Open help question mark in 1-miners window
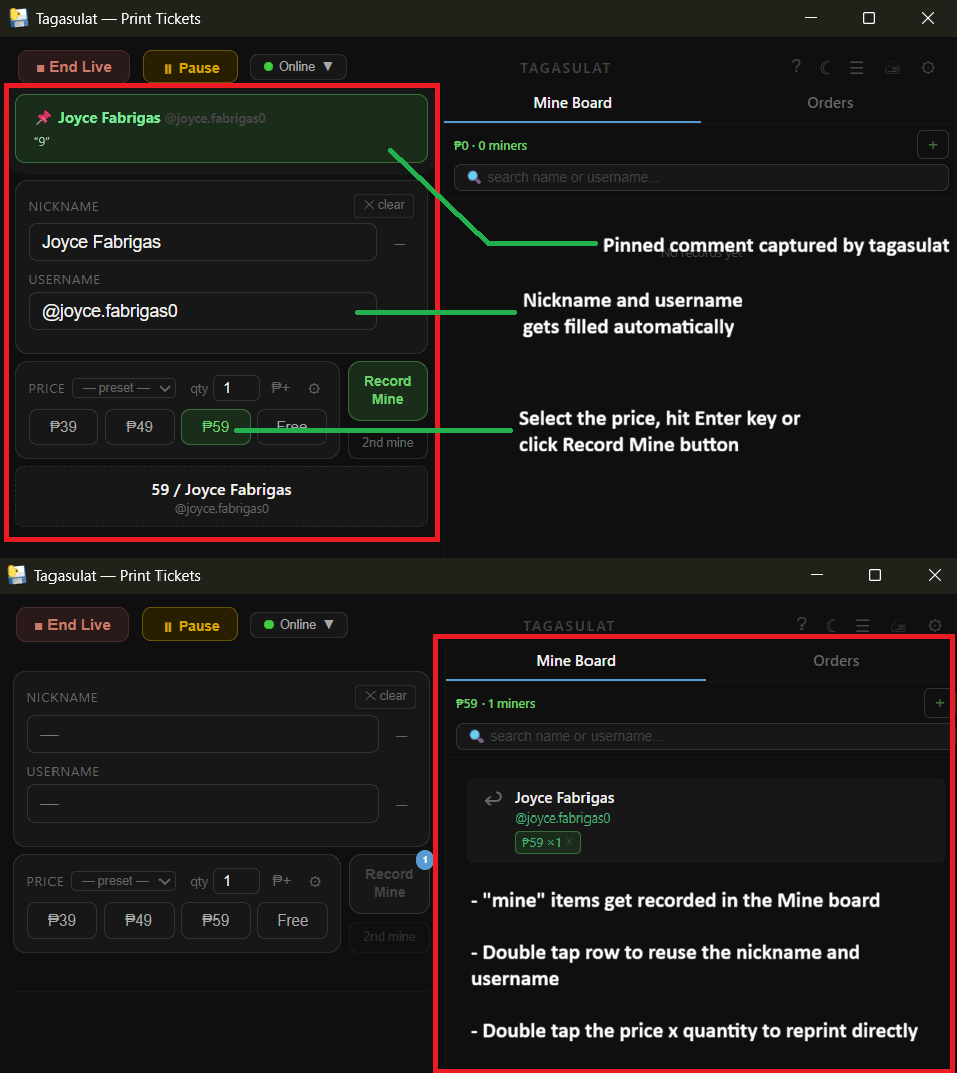 tap(802, 624)
